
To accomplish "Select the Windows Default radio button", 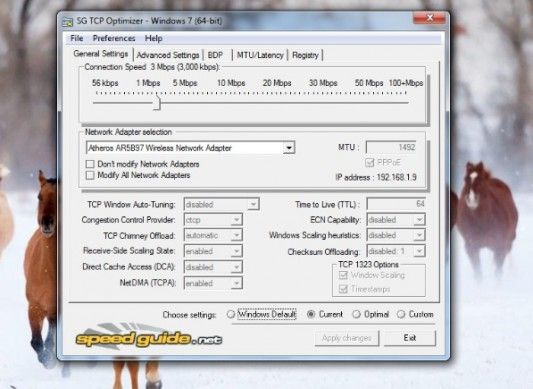I will tap(231, 314).
